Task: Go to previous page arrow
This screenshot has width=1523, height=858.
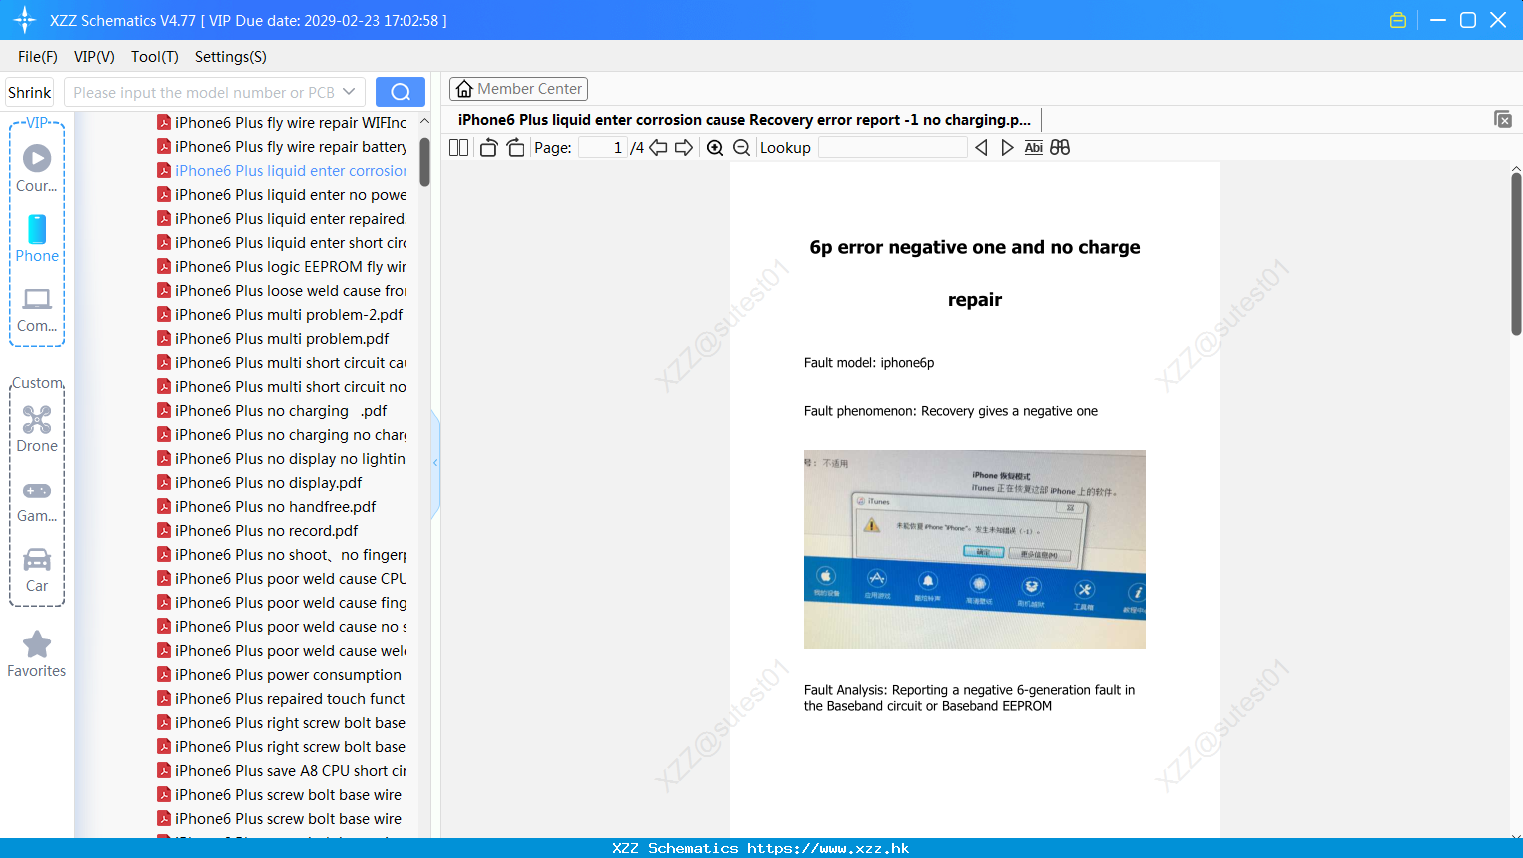Action: (x=658, y=148)
